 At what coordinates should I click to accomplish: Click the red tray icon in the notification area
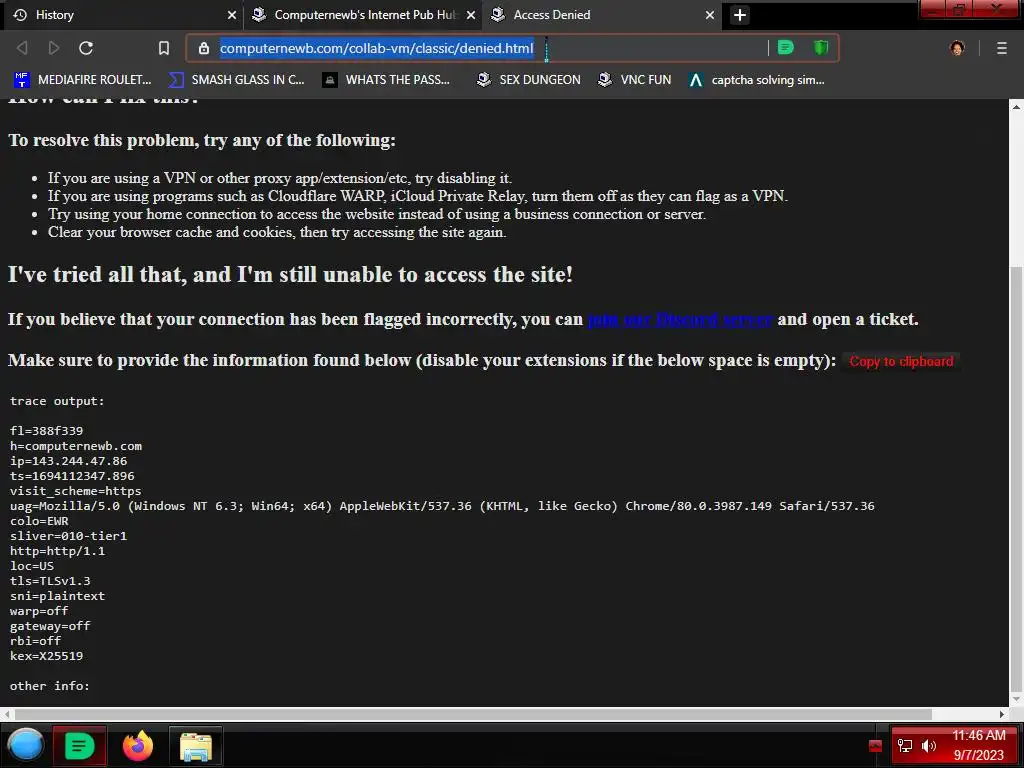[875, 746]
